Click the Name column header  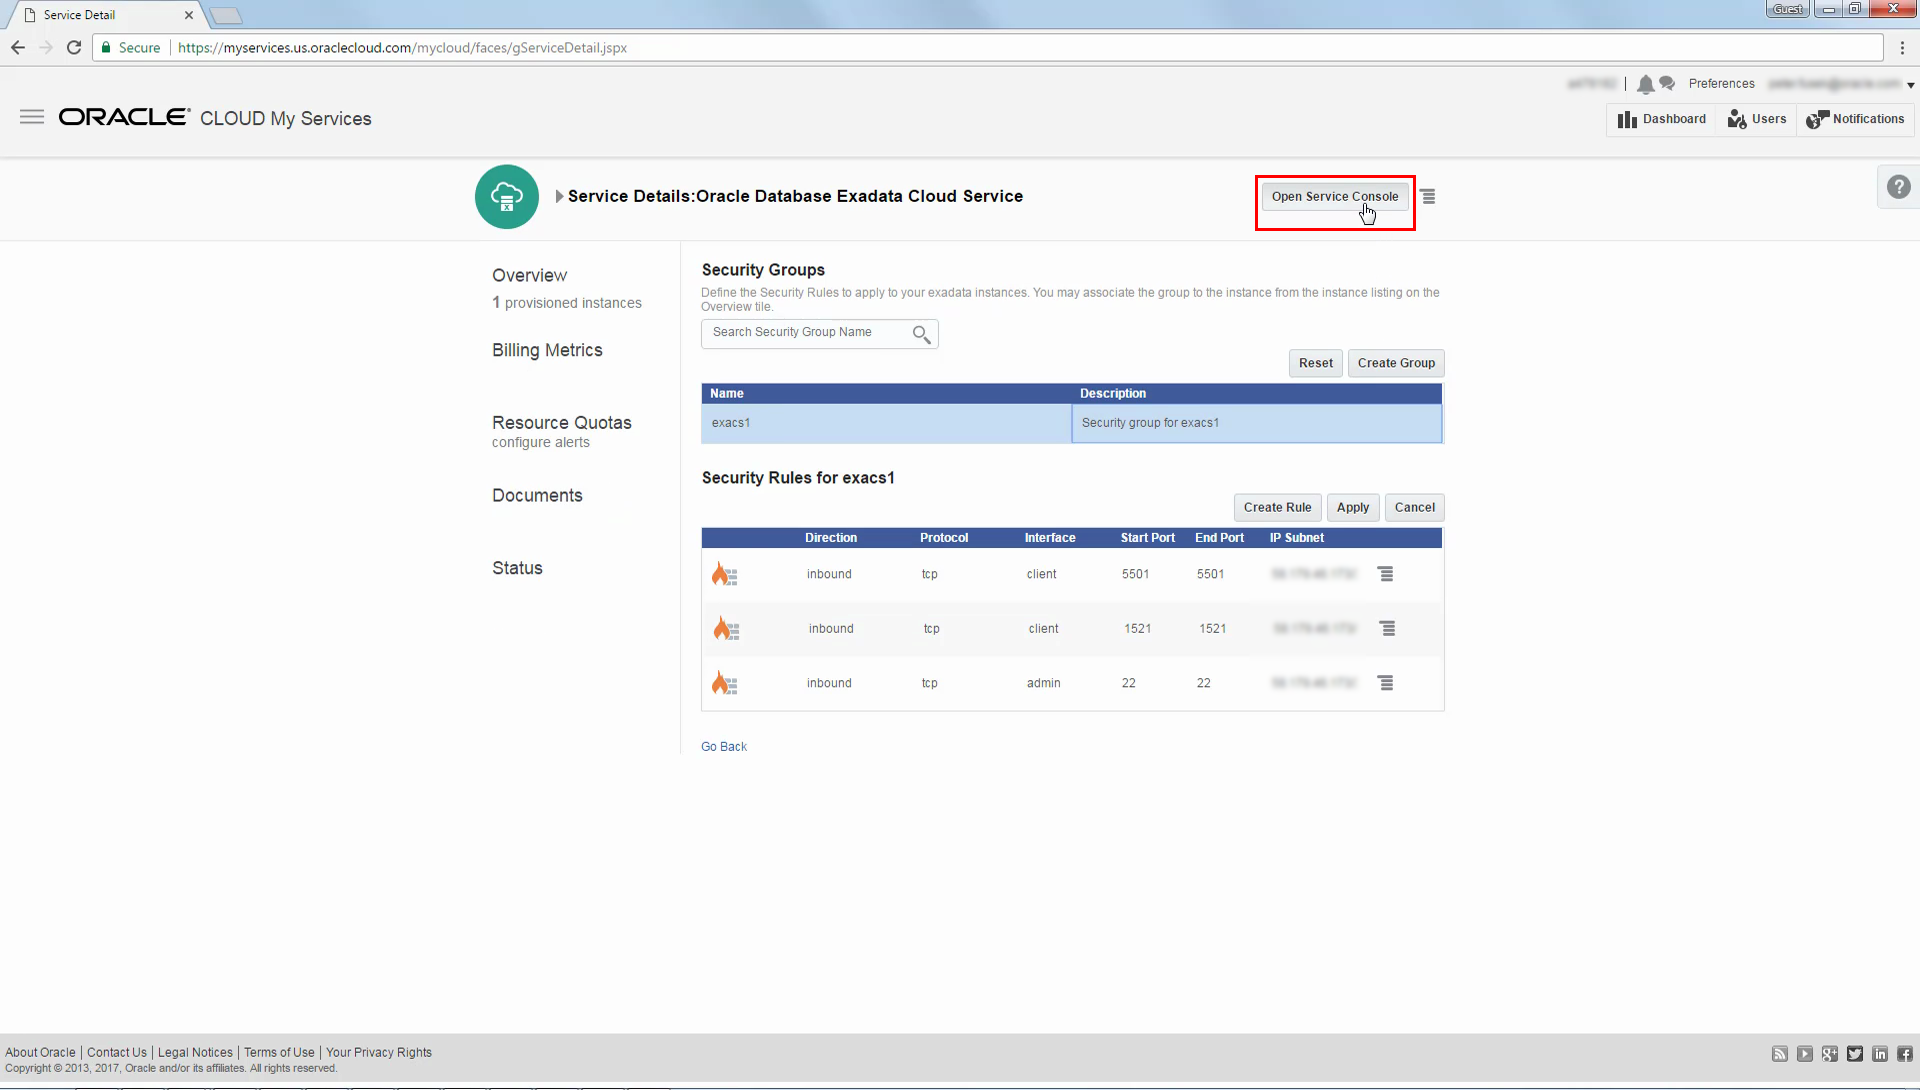(x=727, y=394)
